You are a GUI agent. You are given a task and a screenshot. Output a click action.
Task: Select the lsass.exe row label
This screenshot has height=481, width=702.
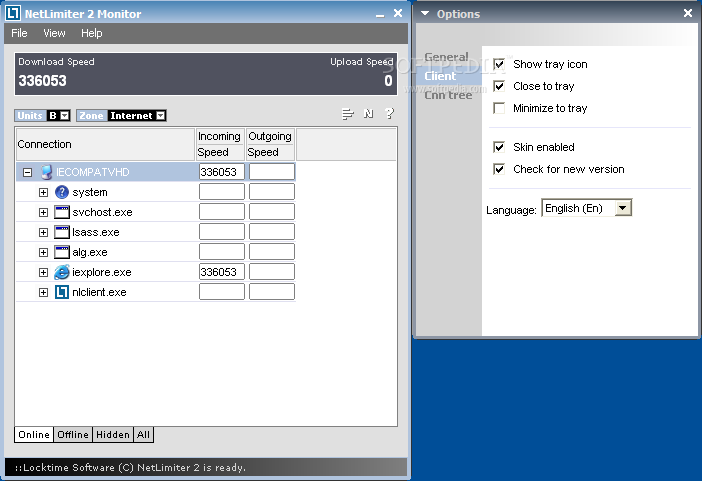(x=96, y=232)
